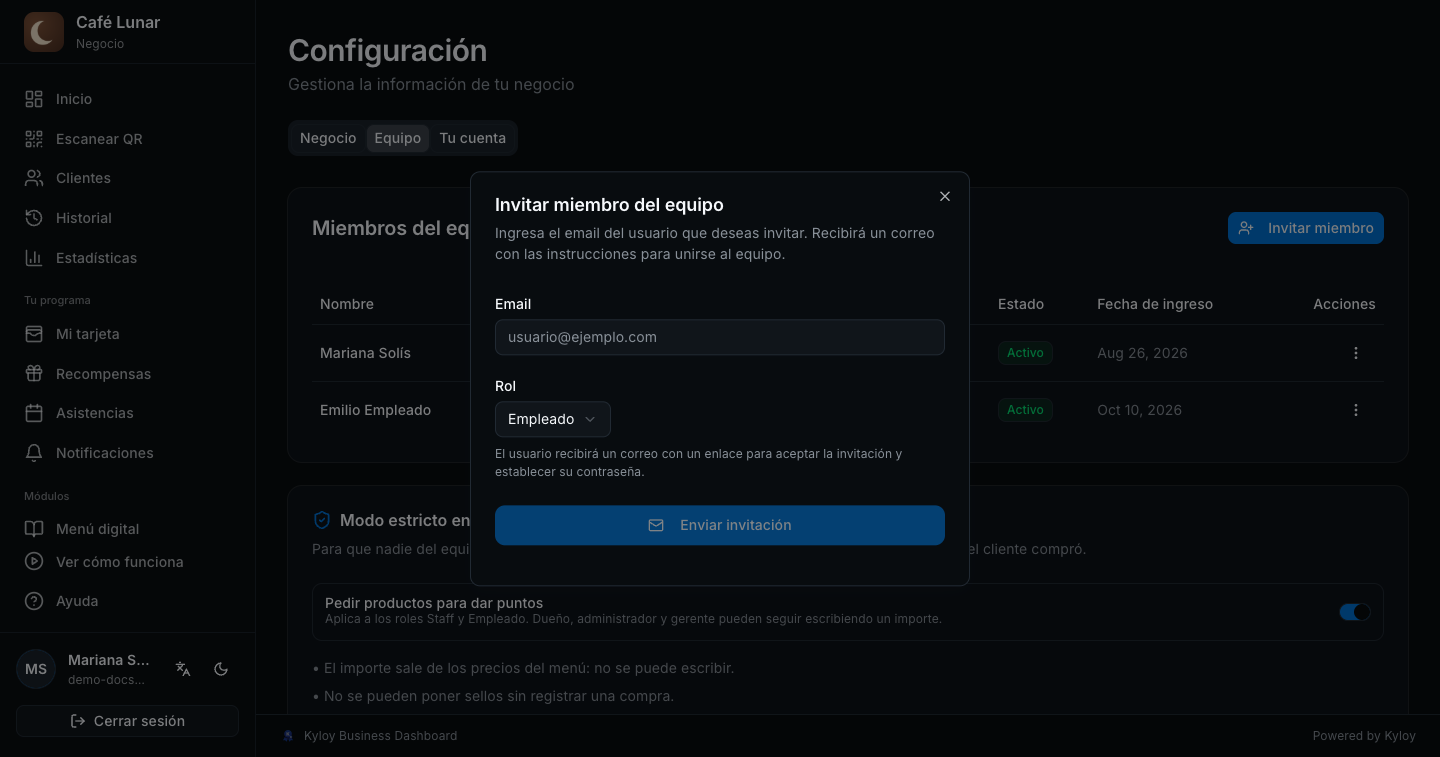Click the Ver cómo funciona play icon
Screen dimensions: 1440x757
(34, 562)
